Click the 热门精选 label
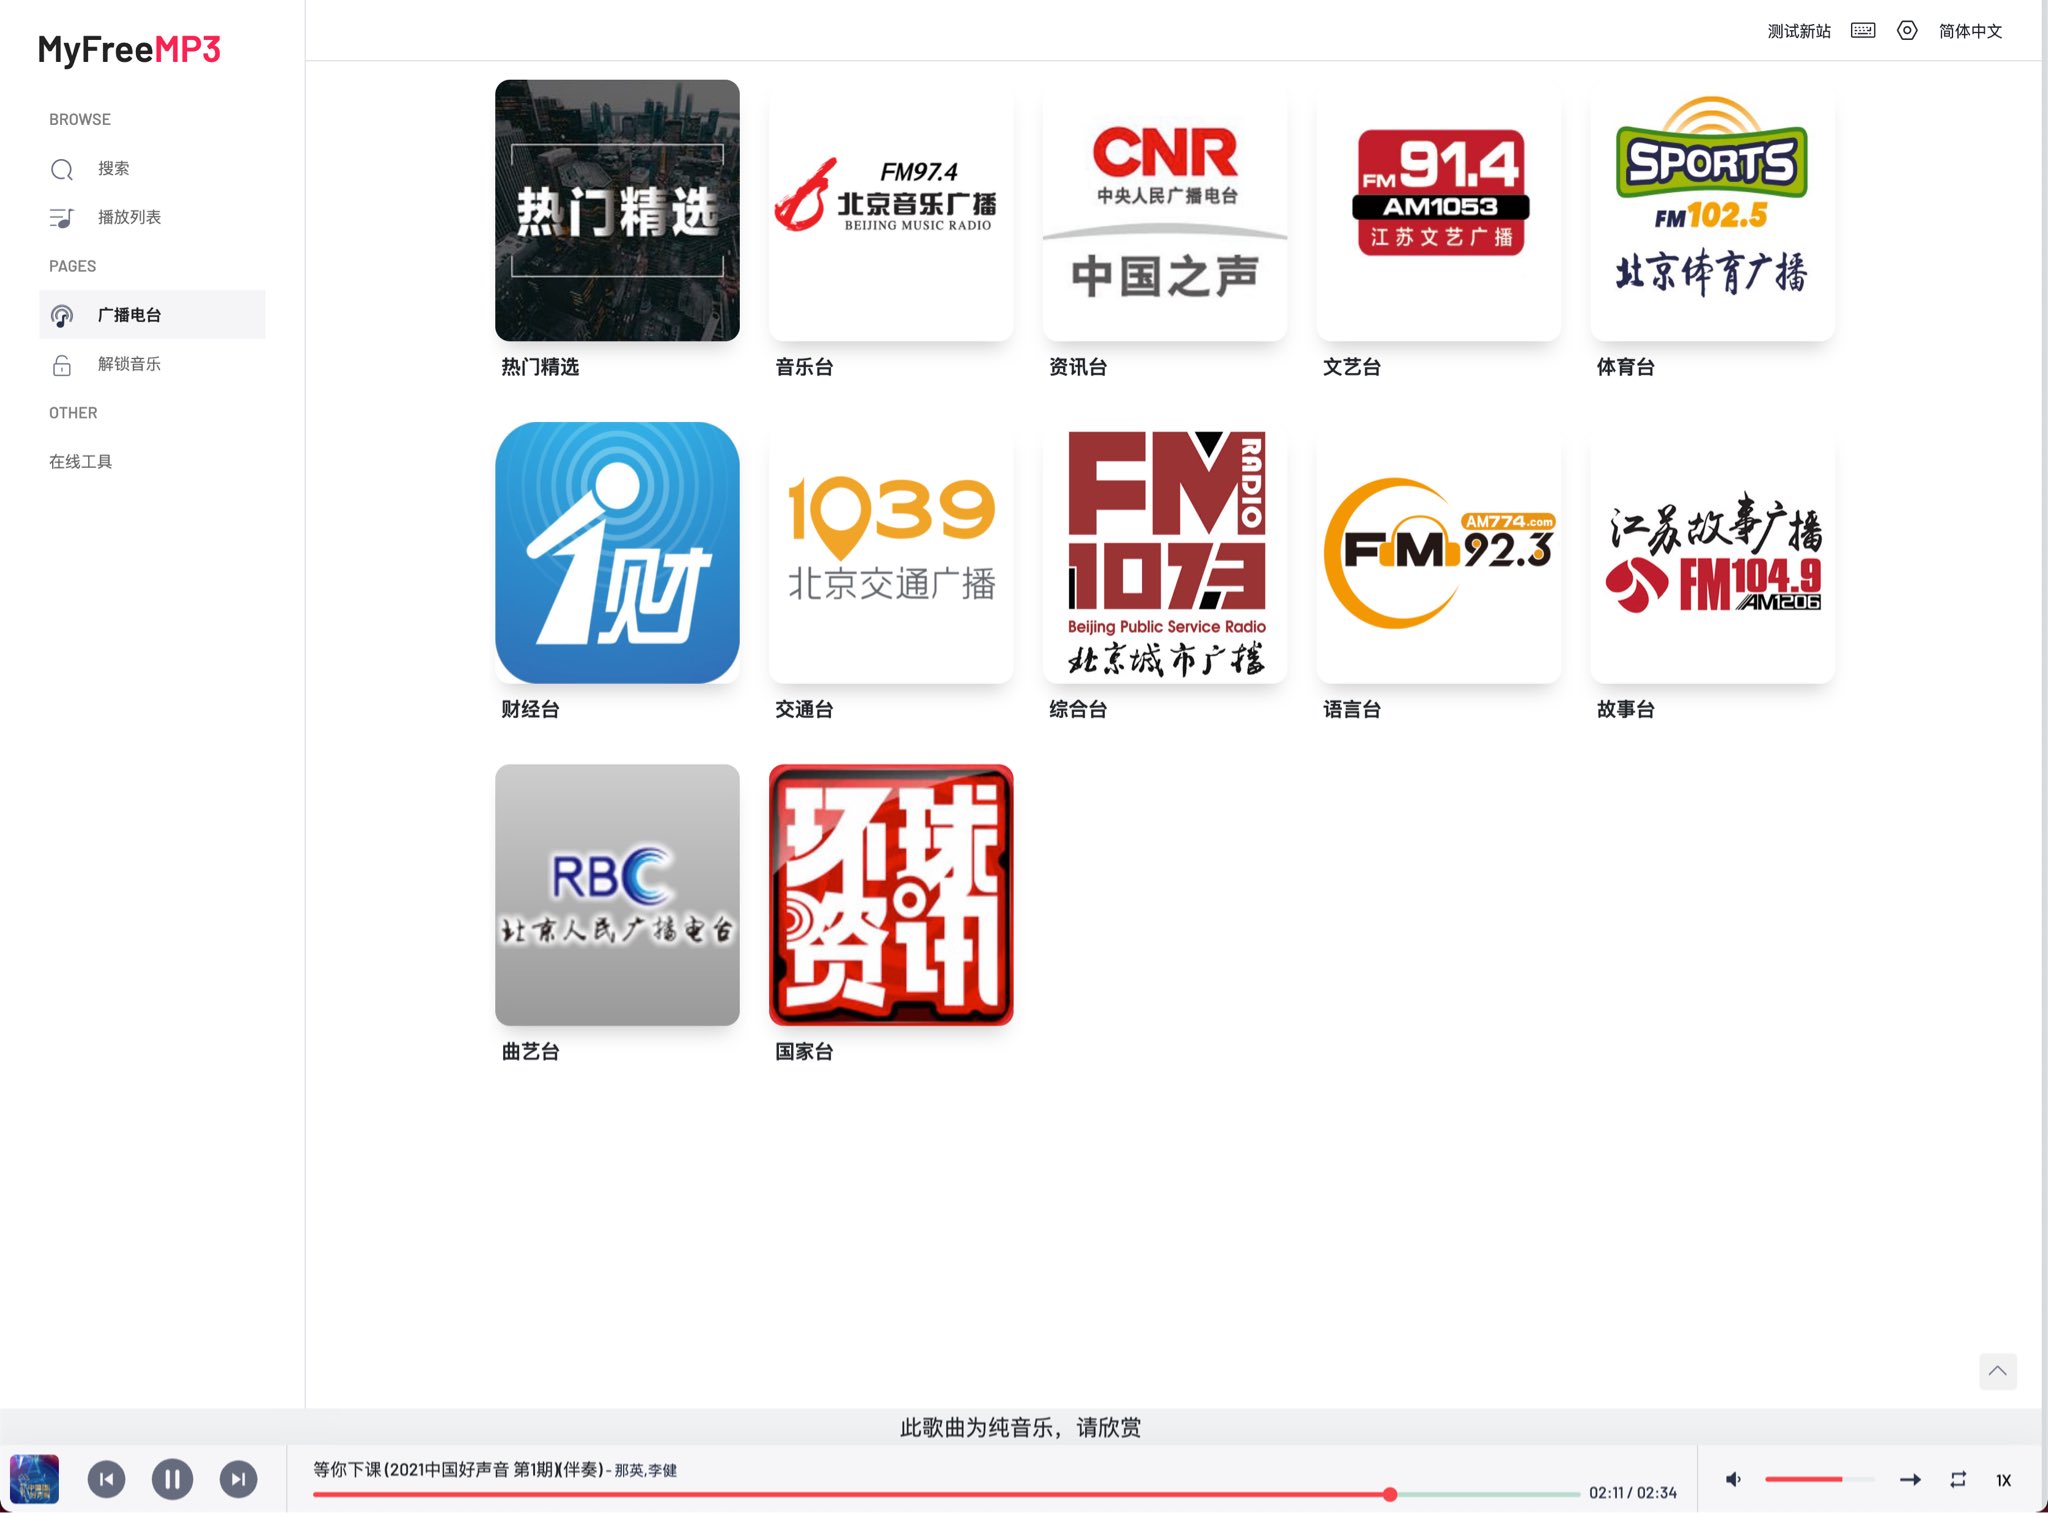 pyautogui.click(x=540, y=367)
